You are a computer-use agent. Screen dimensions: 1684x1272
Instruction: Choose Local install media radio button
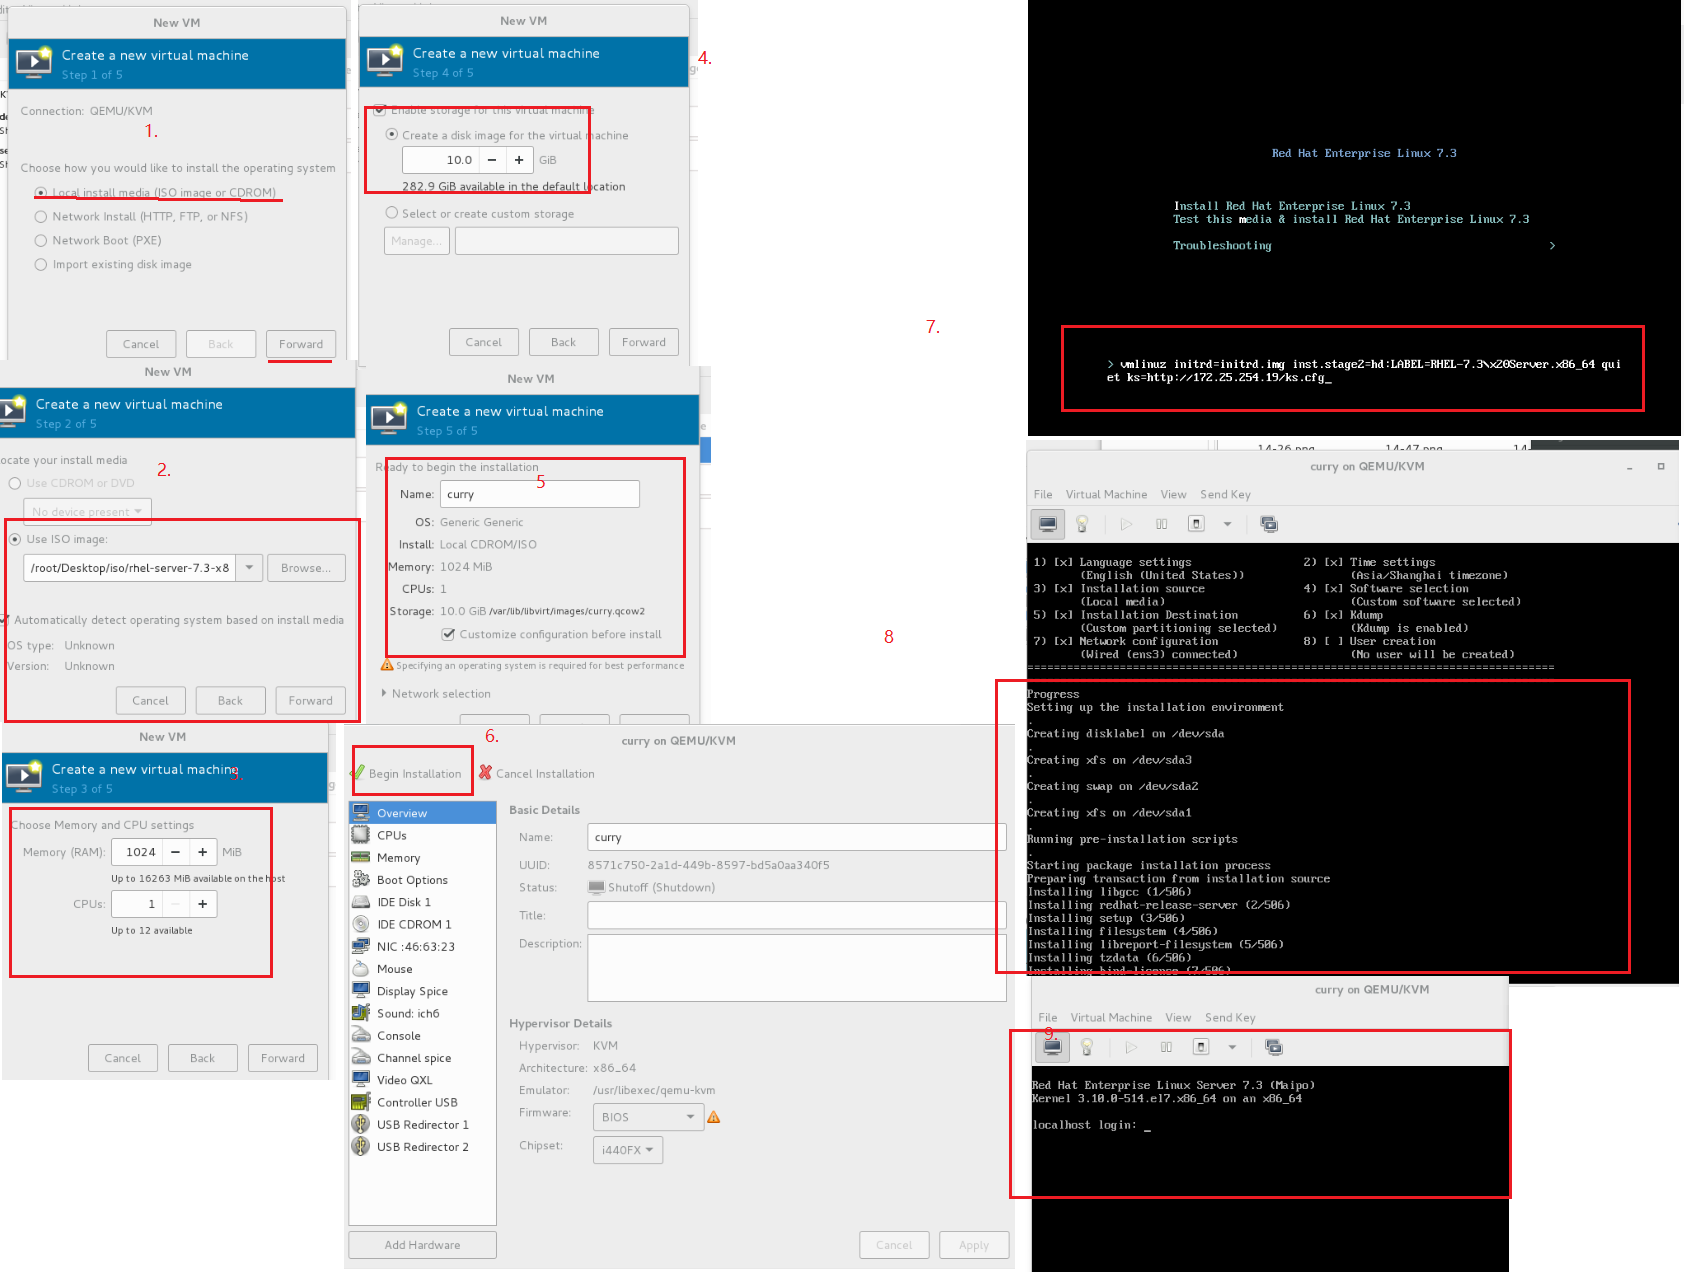41,192
